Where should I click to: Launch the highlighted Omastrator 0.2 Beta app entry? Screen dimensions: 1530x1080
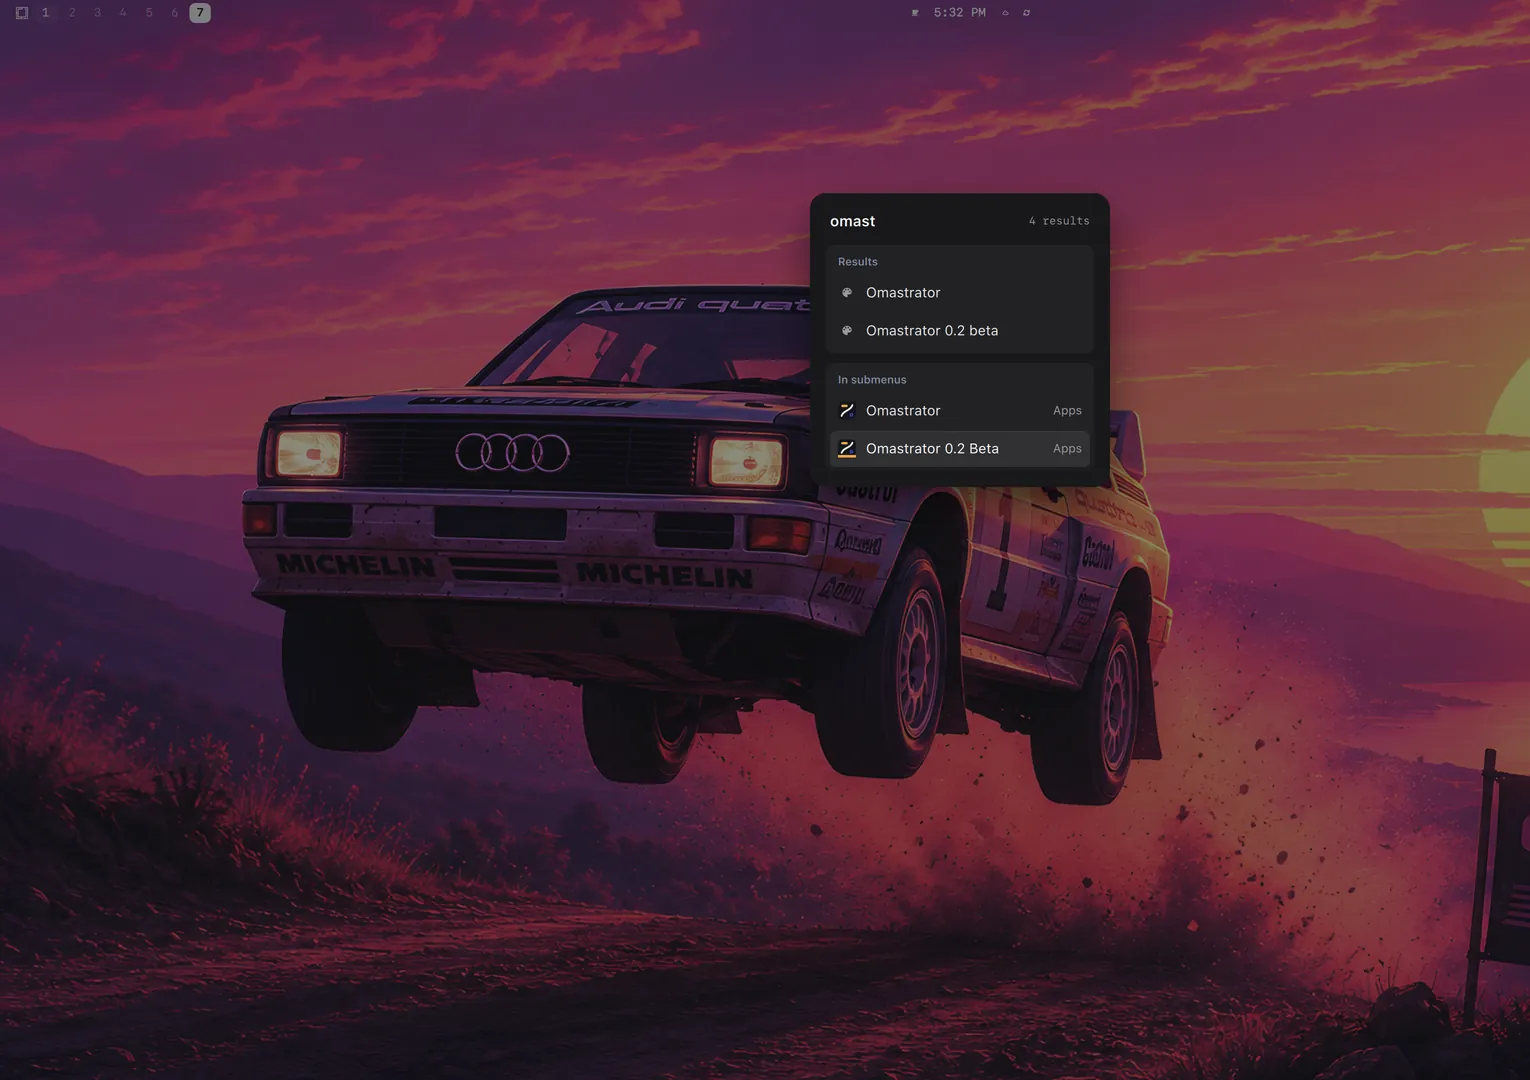tap(960, 449)
